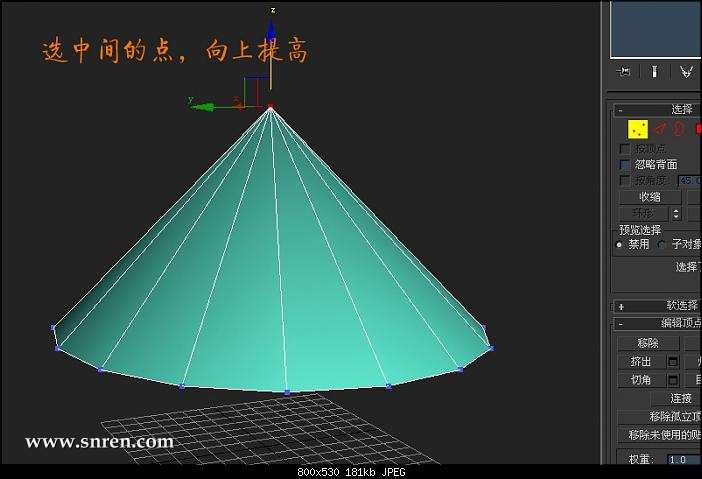Click the 切角 button

(642, 380)
